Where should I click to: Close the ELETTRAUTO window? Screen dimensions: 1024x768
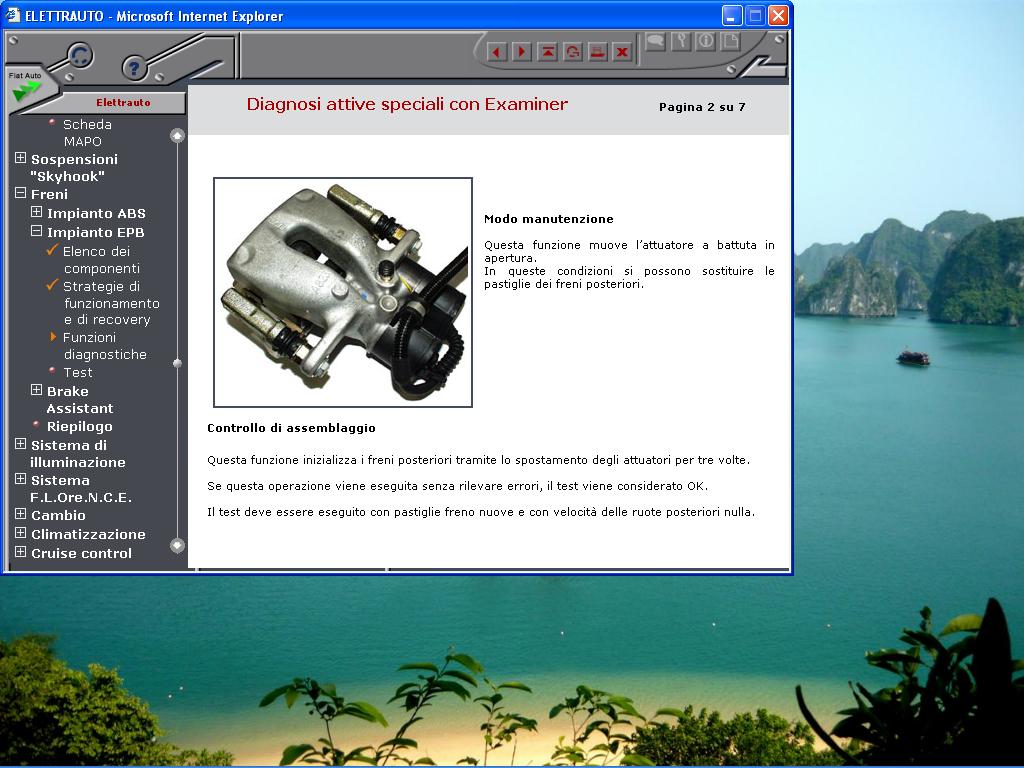778,15
